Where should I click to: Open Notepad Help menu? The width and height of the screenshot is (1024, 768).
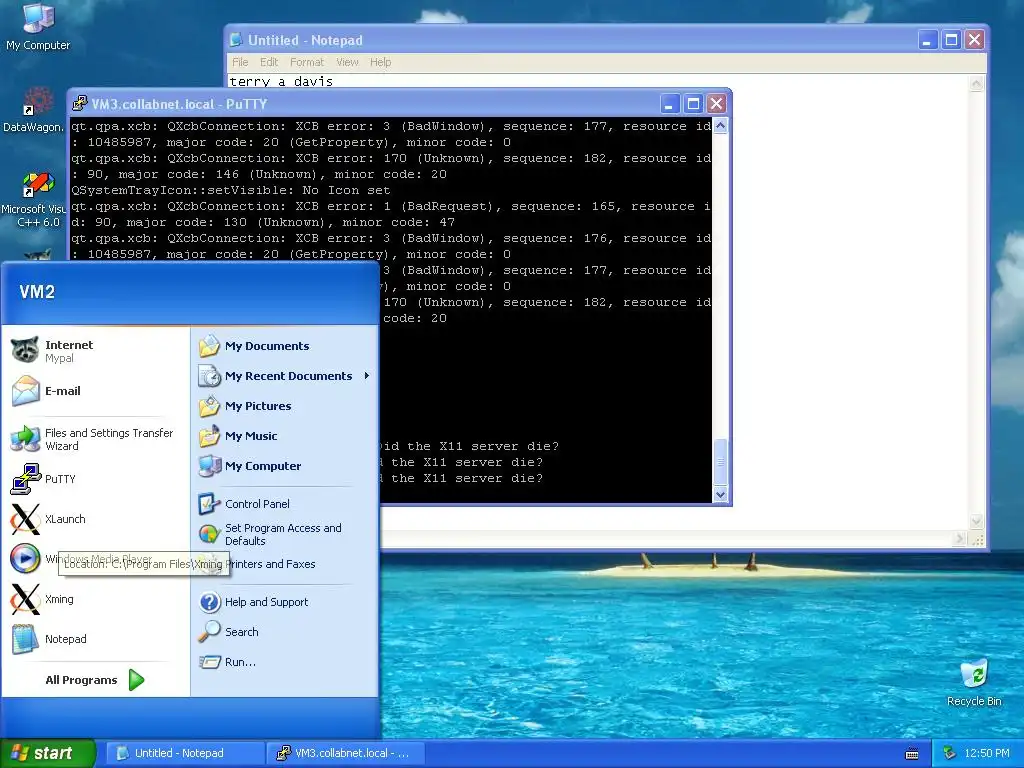coord(381,62)
